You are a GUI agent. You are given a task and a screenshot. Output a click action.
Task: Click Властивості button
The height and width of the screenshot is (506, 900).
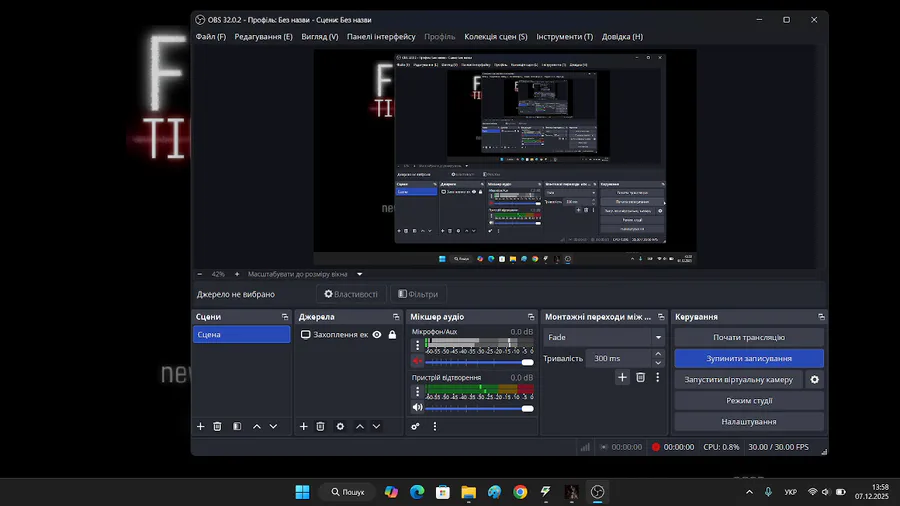[x=351, y=294]
